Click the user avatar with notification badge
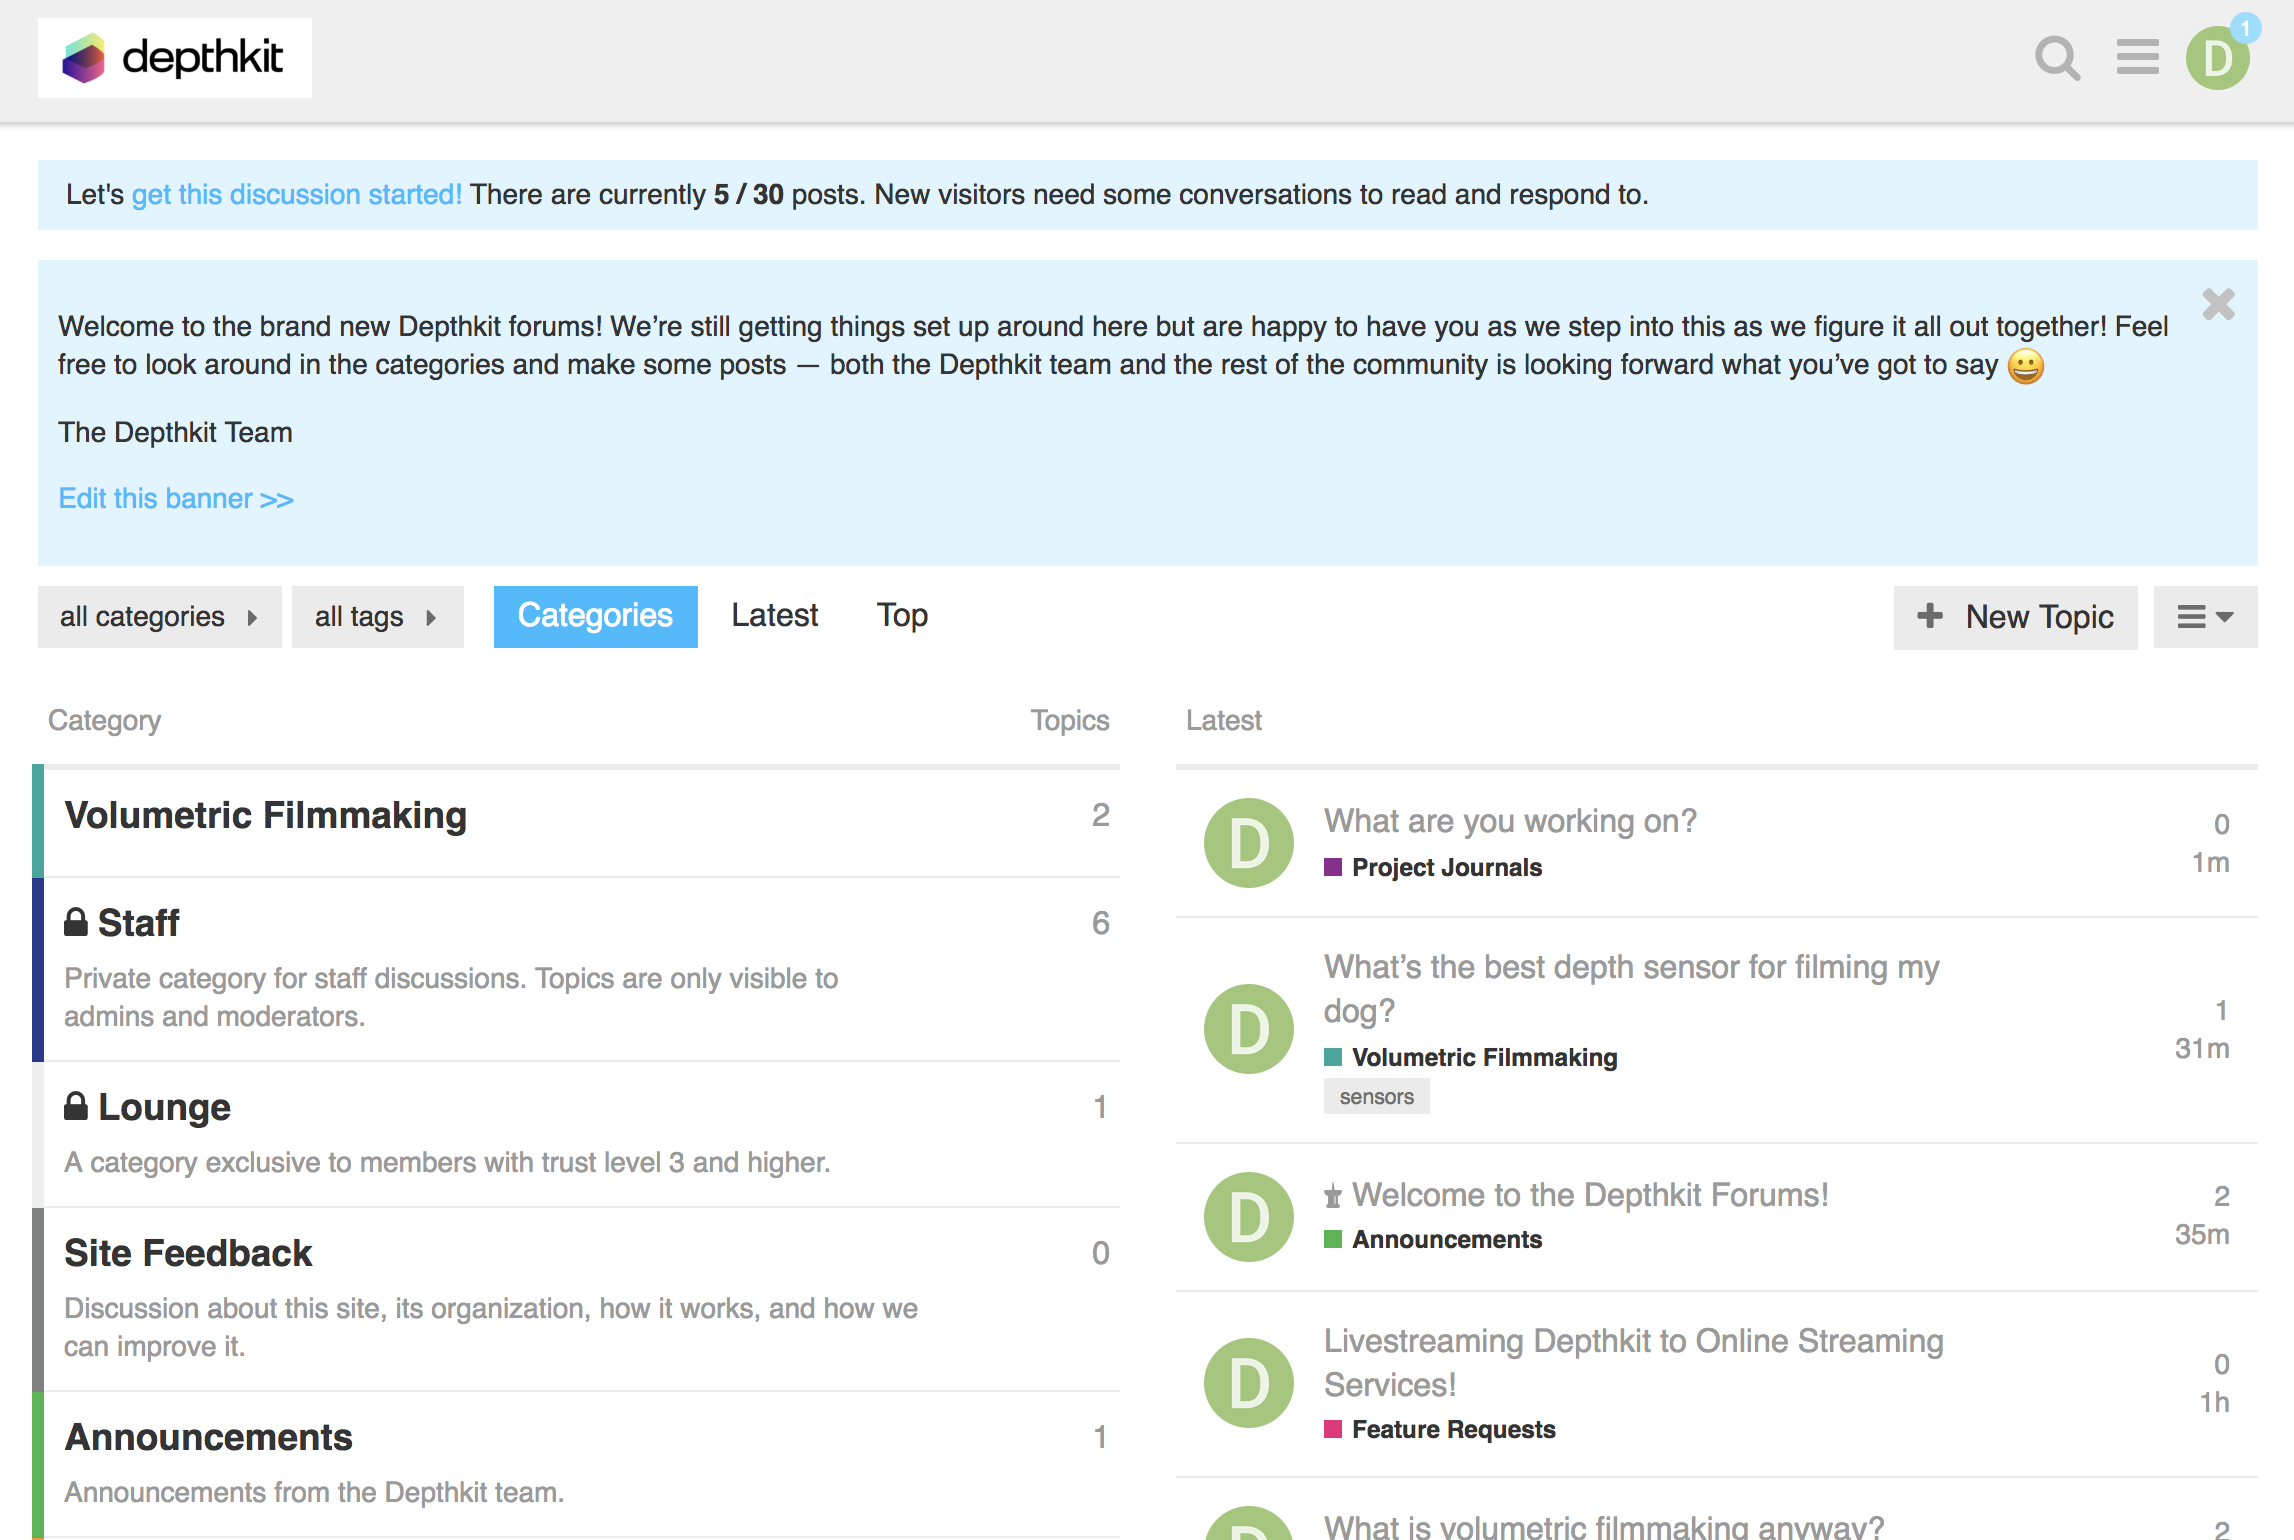The image size is (2294, 1540). pyautogui.click(x=2217, y=58)
